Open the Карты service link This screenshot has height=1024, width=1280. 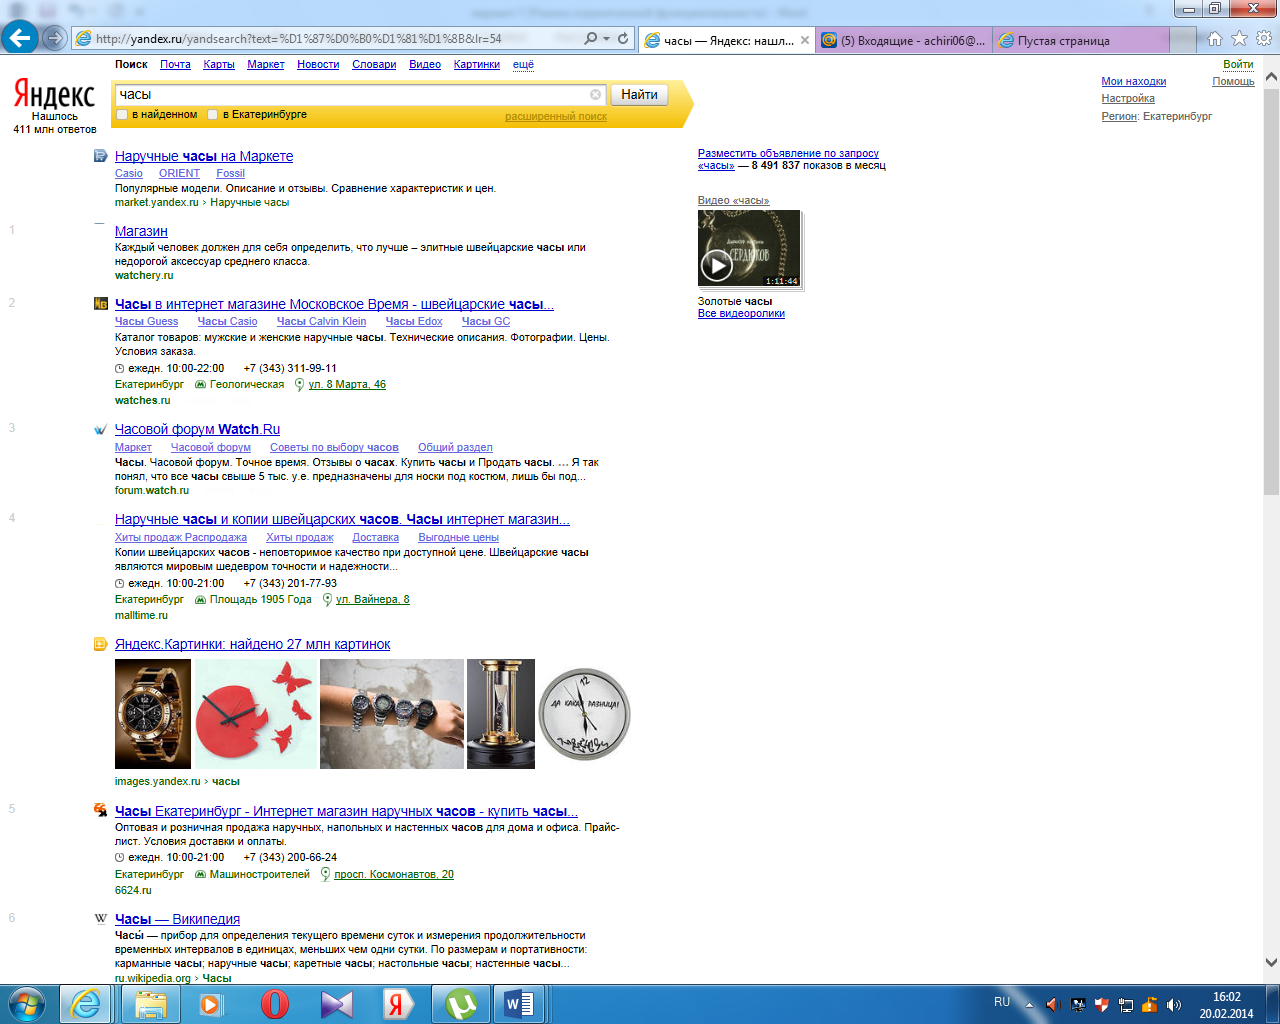point(219,64)
